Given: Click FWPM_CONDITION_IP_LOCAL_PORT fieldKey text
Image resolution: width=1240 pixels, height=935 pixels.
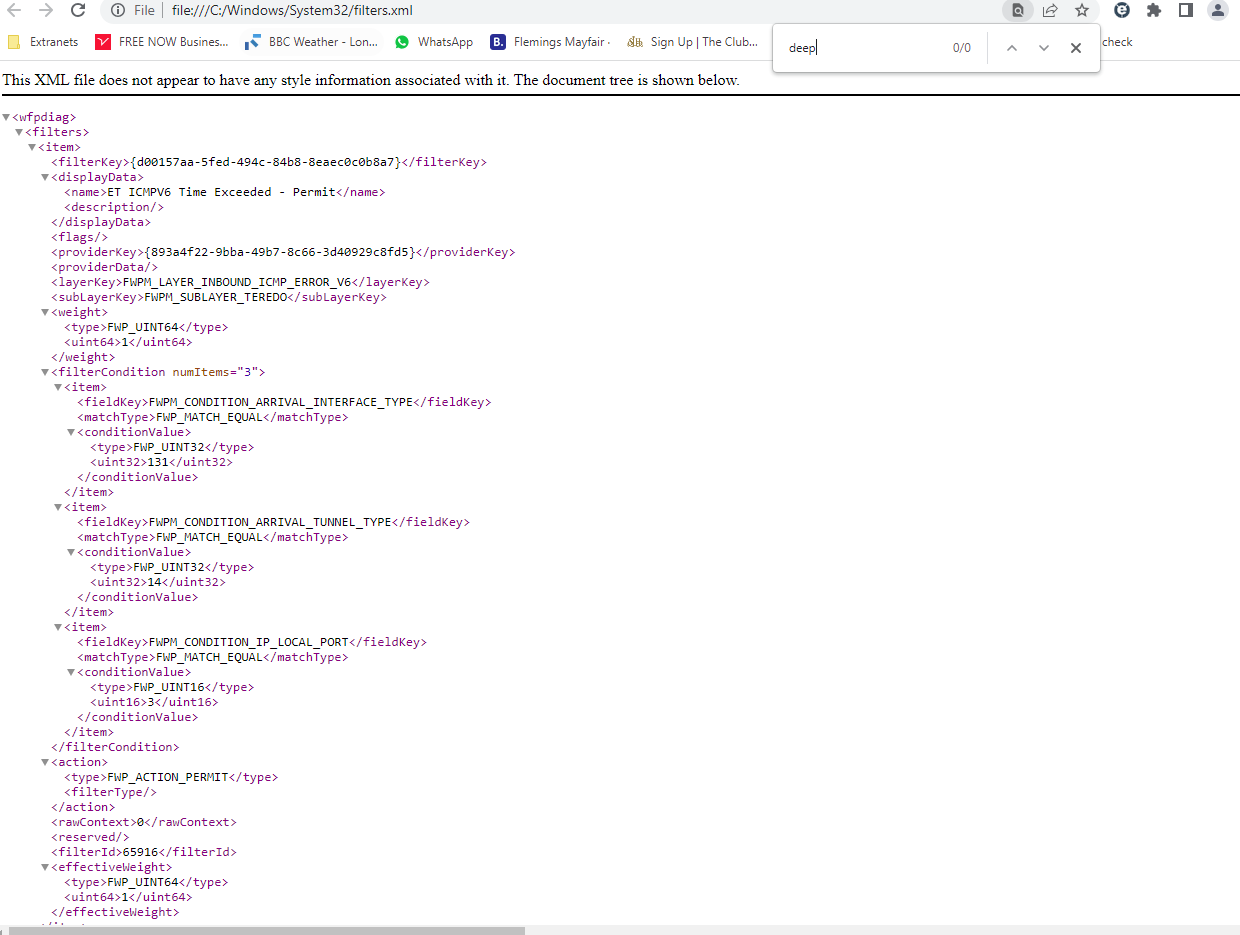Looking at the screenshot, I should 249,642.
